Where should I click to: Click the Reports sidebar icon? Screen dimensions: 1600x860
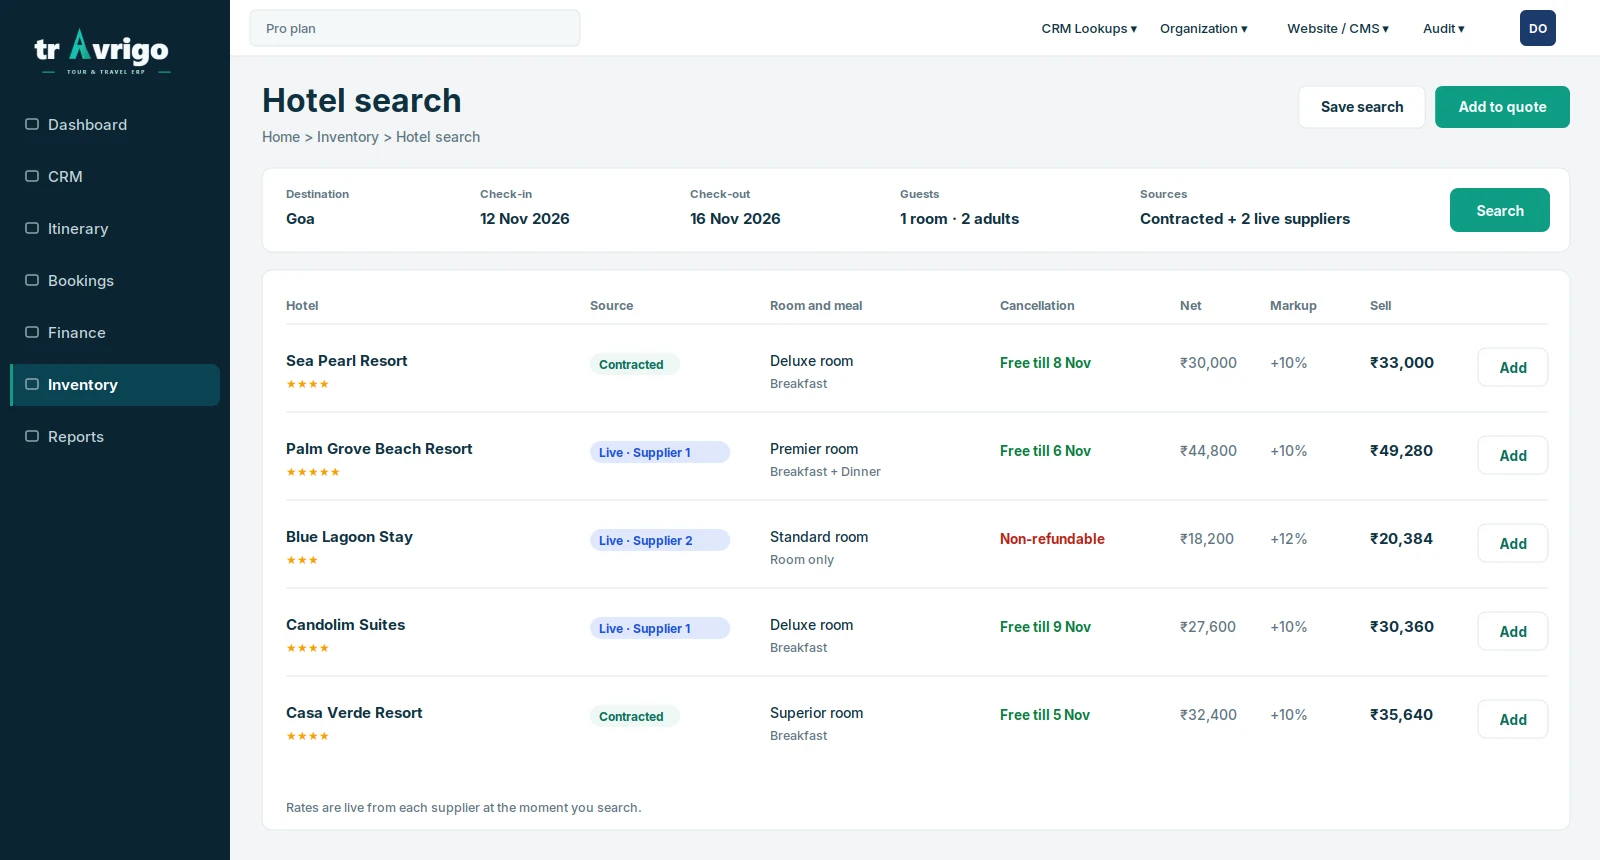32,436
